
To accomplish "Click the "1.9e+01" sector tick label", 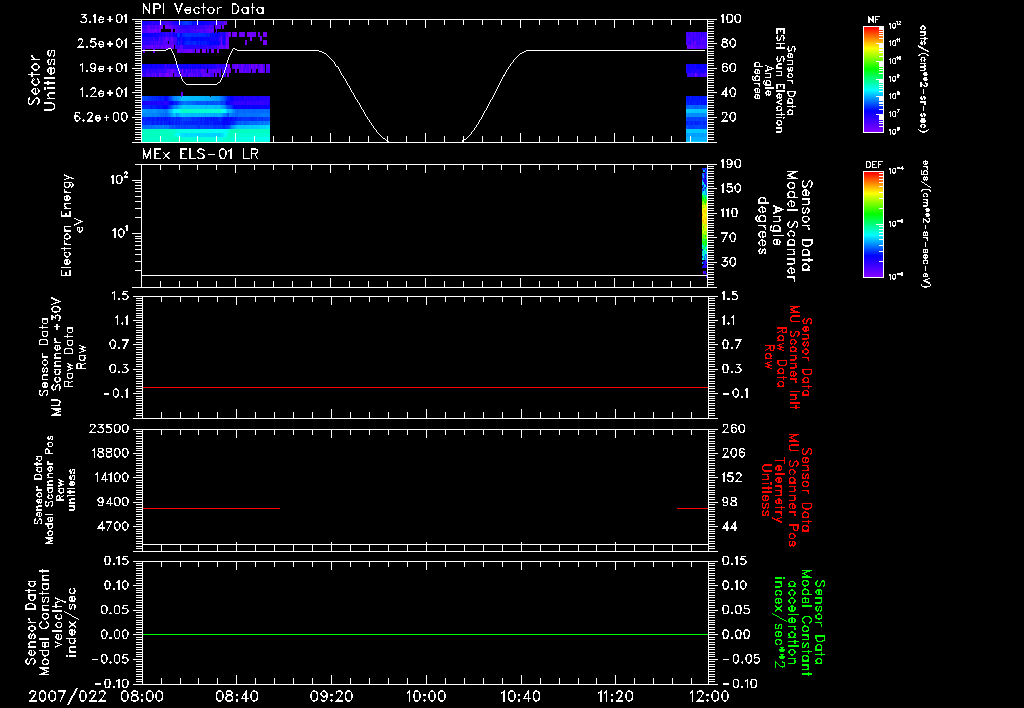I will click(x=104, y=68).
